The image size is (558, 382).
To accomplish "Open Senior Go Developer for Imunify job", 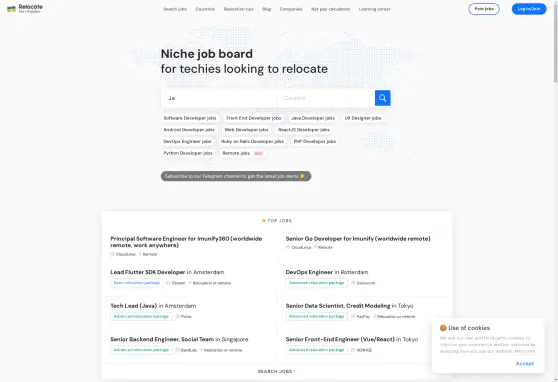I will point(358,239).
